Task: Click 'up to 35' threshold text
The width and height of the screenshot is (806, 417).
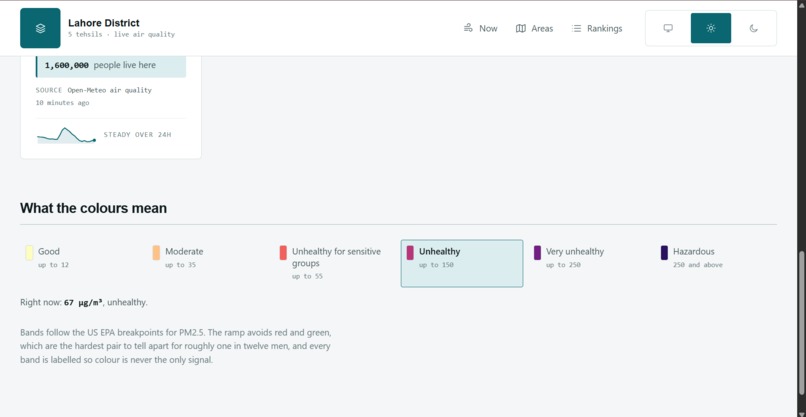Action: 180,265
